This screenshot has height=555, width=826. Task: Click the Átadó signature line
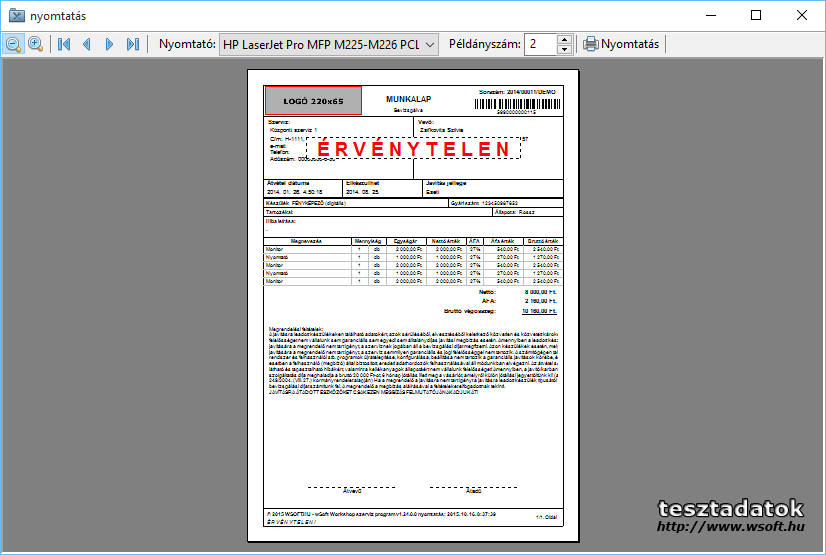(473, 489)
